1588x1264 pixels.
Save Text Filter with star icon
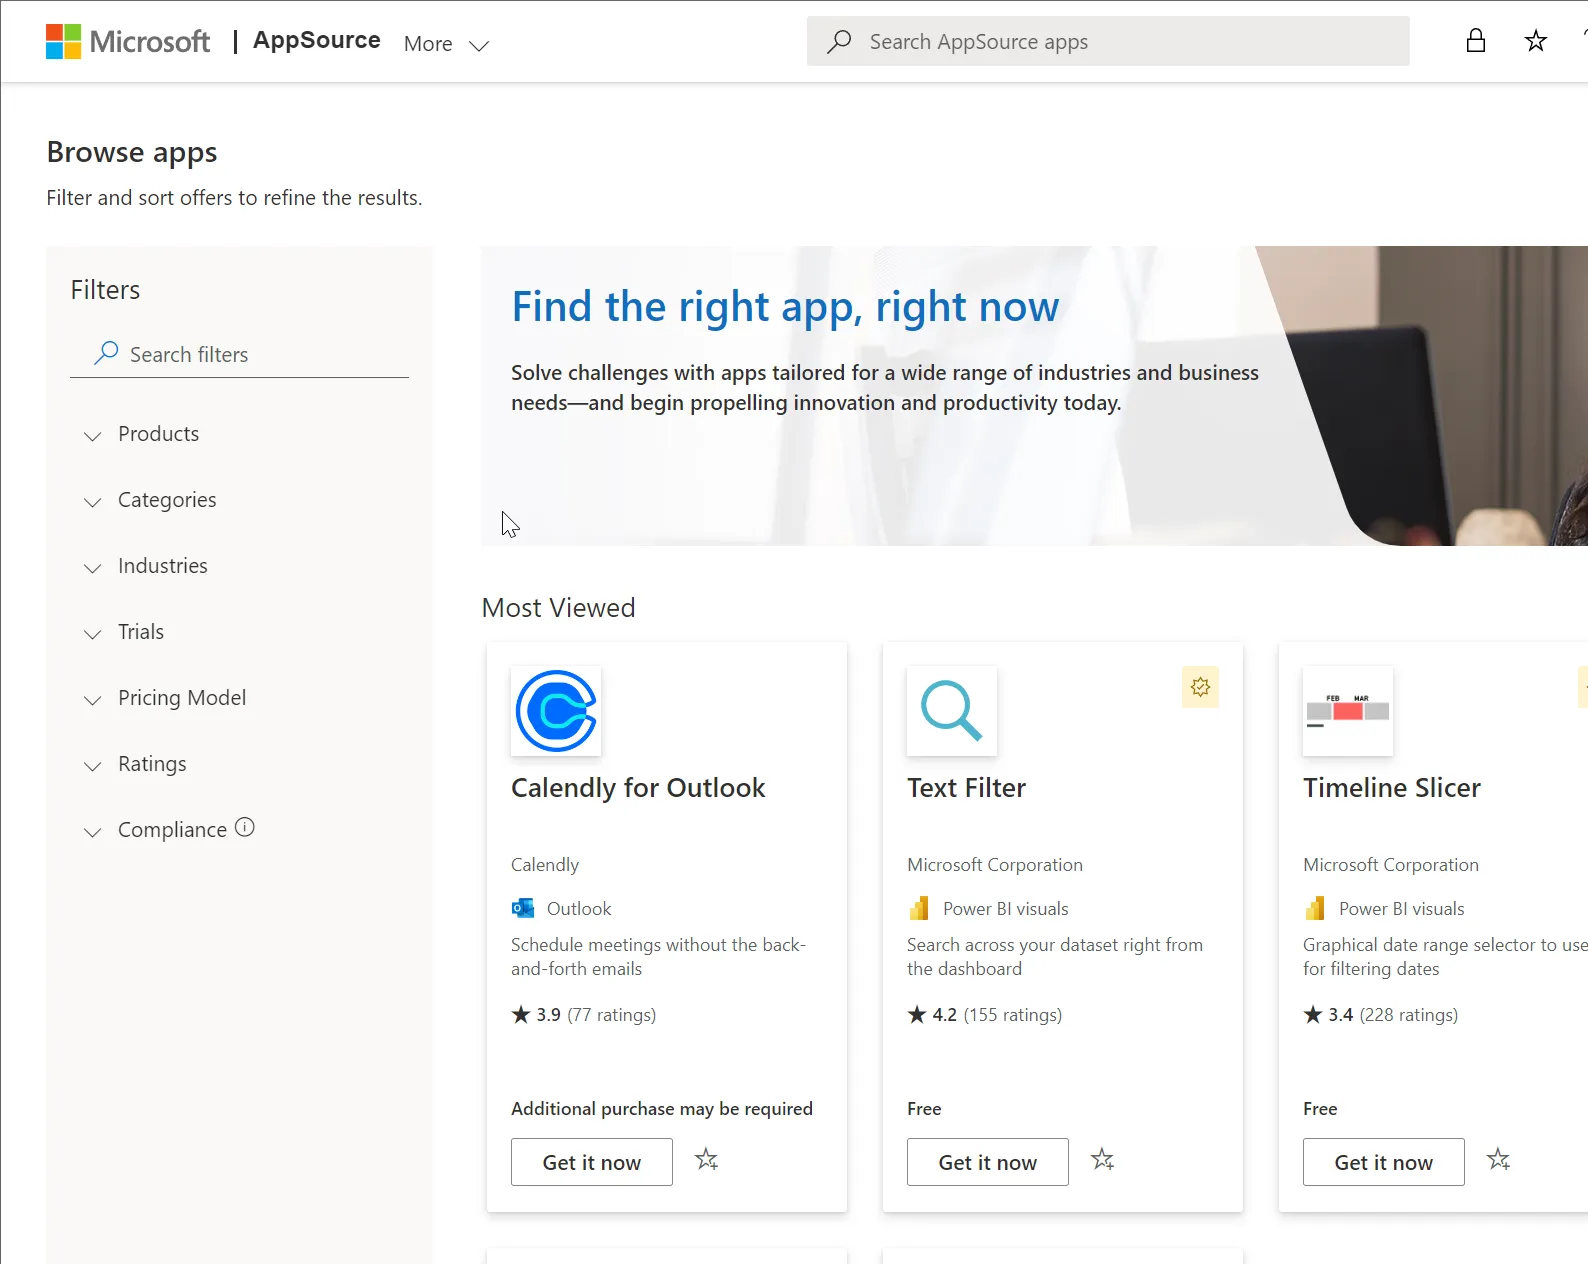point(1103,1160)
